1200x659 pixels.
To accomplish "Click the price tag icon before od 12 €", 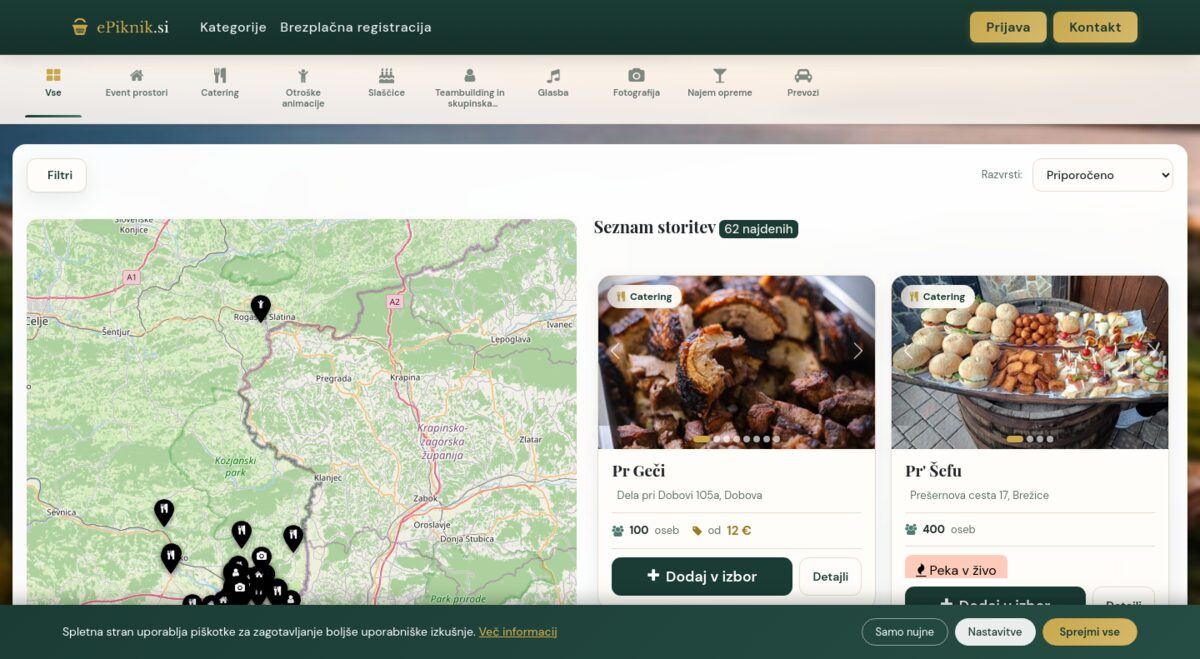I will 697,531.
